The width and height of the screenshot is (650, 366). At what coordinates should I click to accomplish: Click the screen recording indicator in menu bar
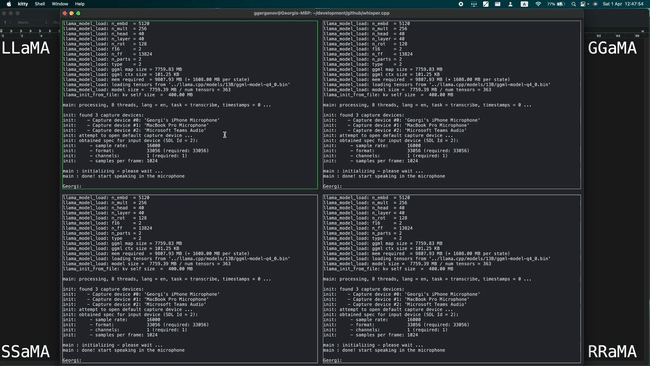coord(461,4)
